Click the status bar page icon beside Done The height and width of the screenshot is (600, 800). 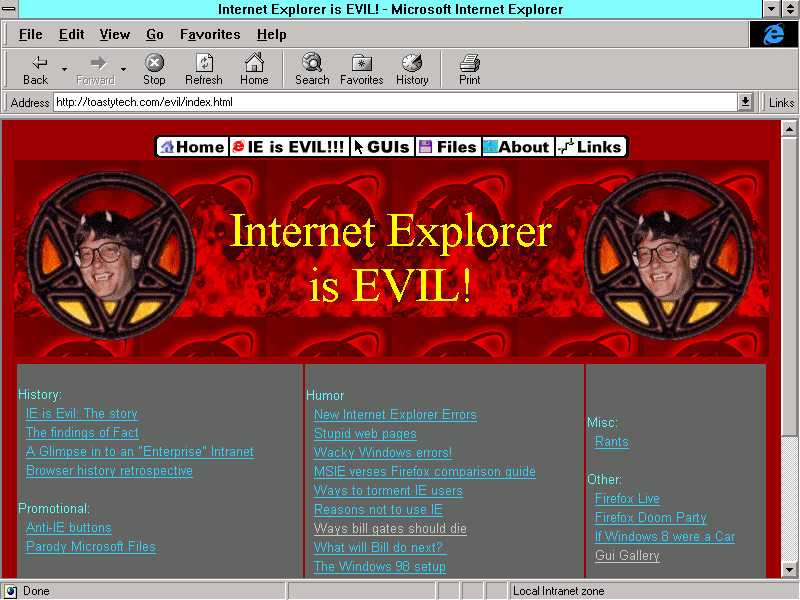(10, 591)
